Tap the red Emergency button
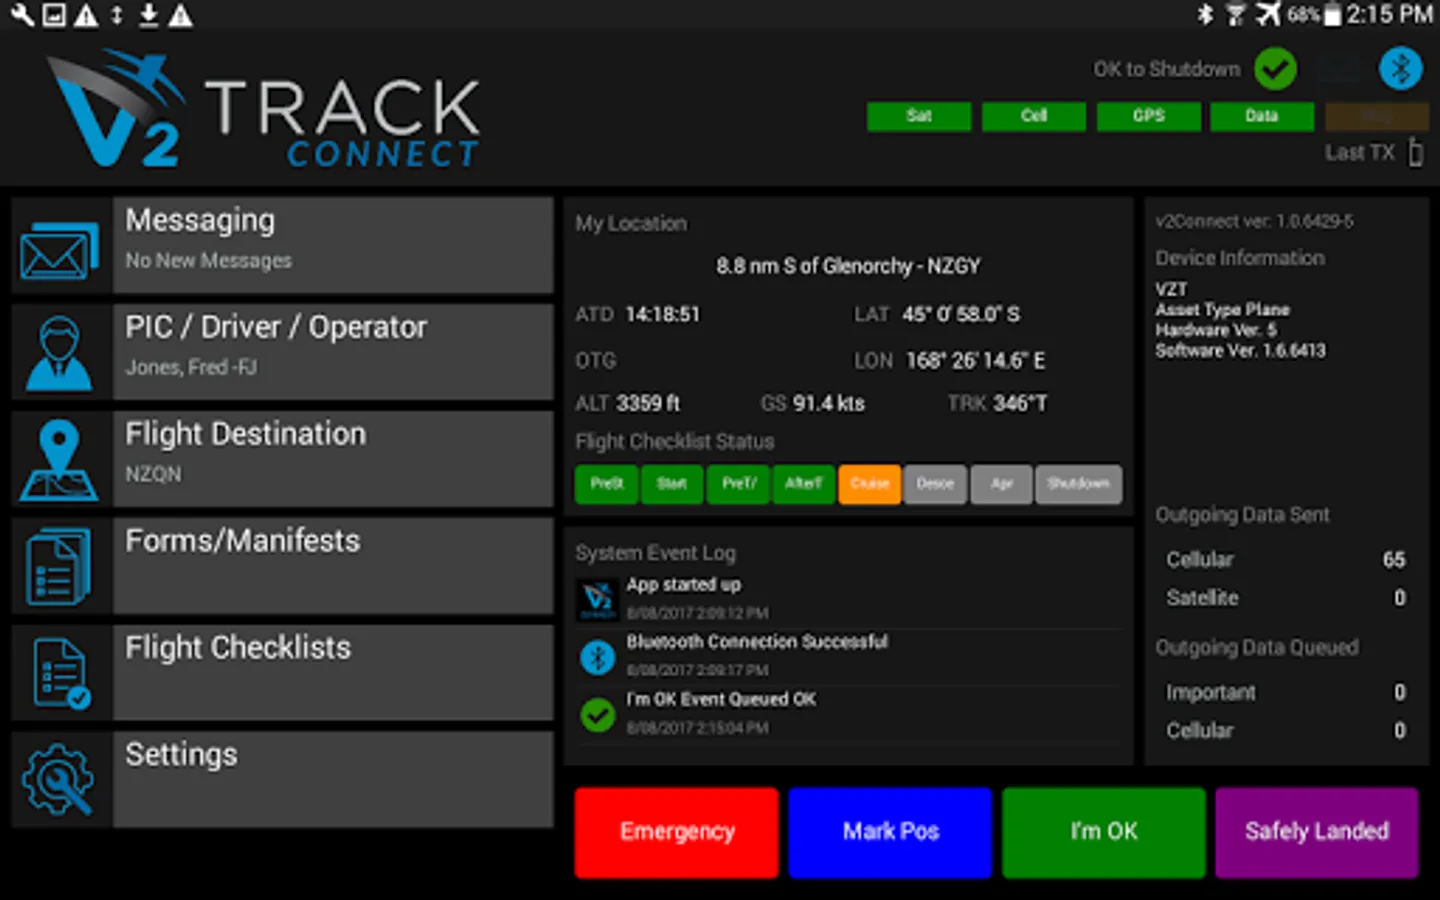 [677, 832]
